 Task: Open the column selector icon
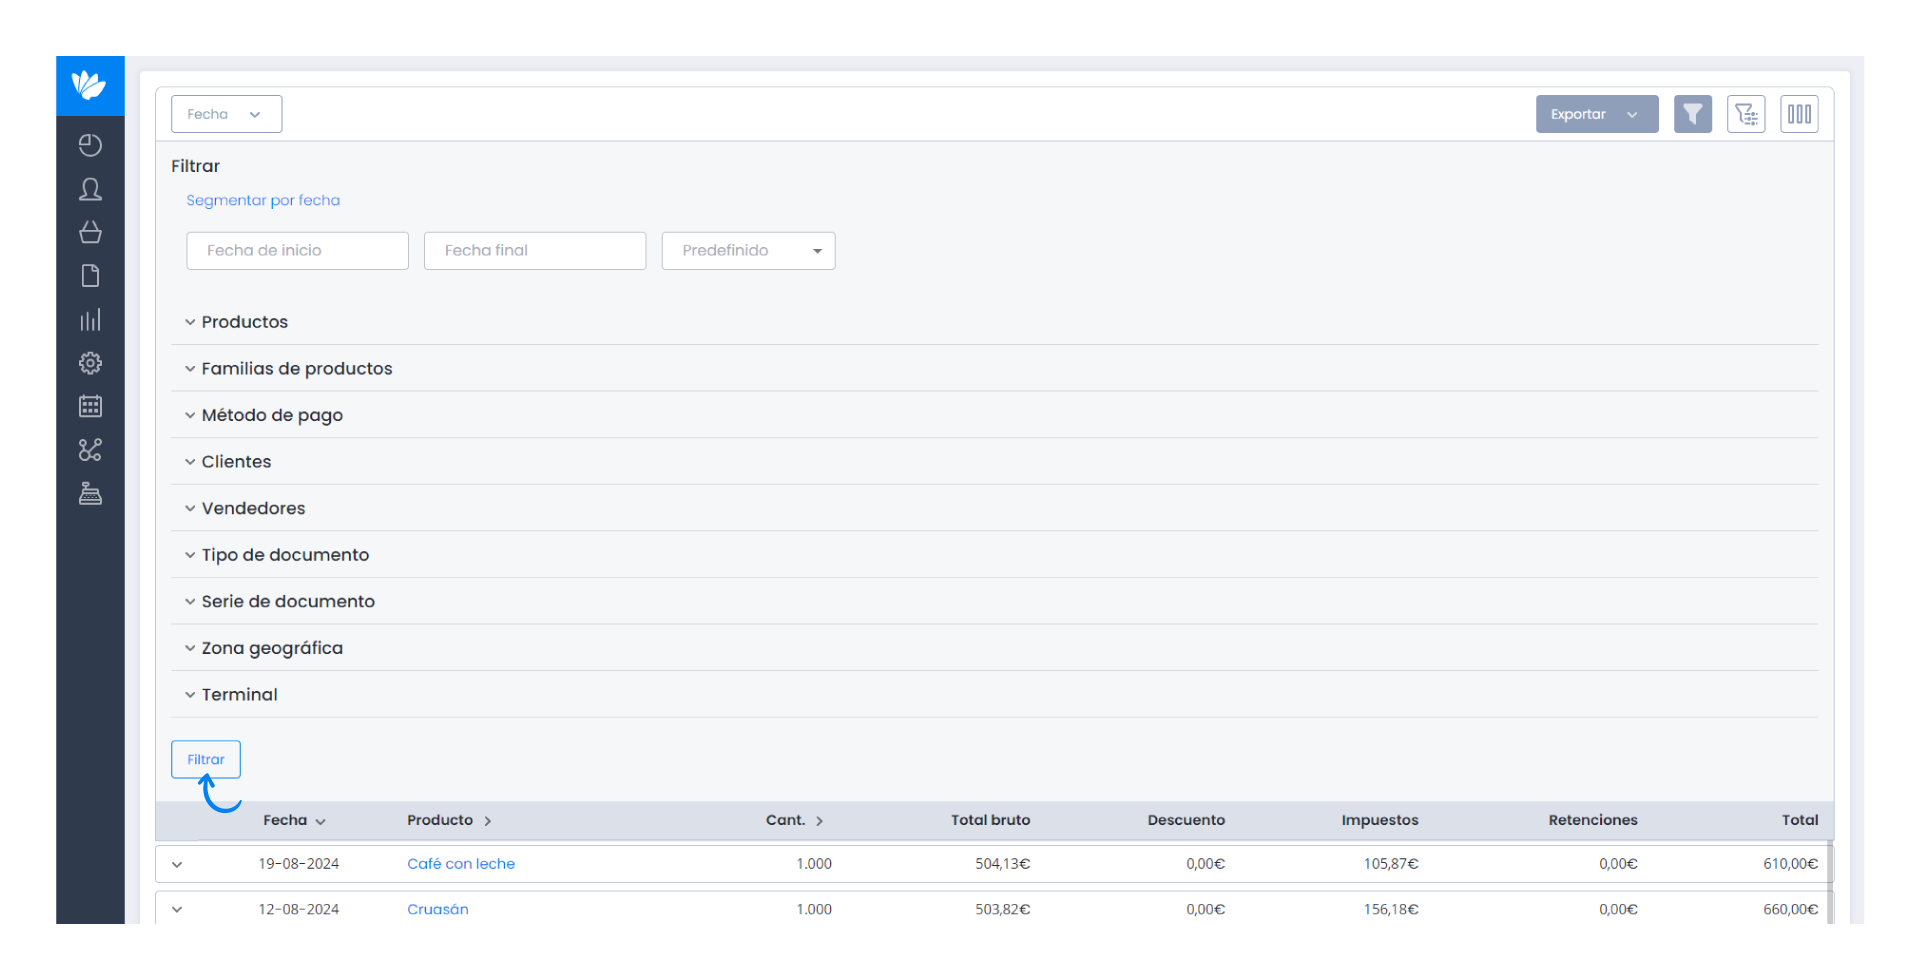pyautogui.click(x=1799, y=114)
